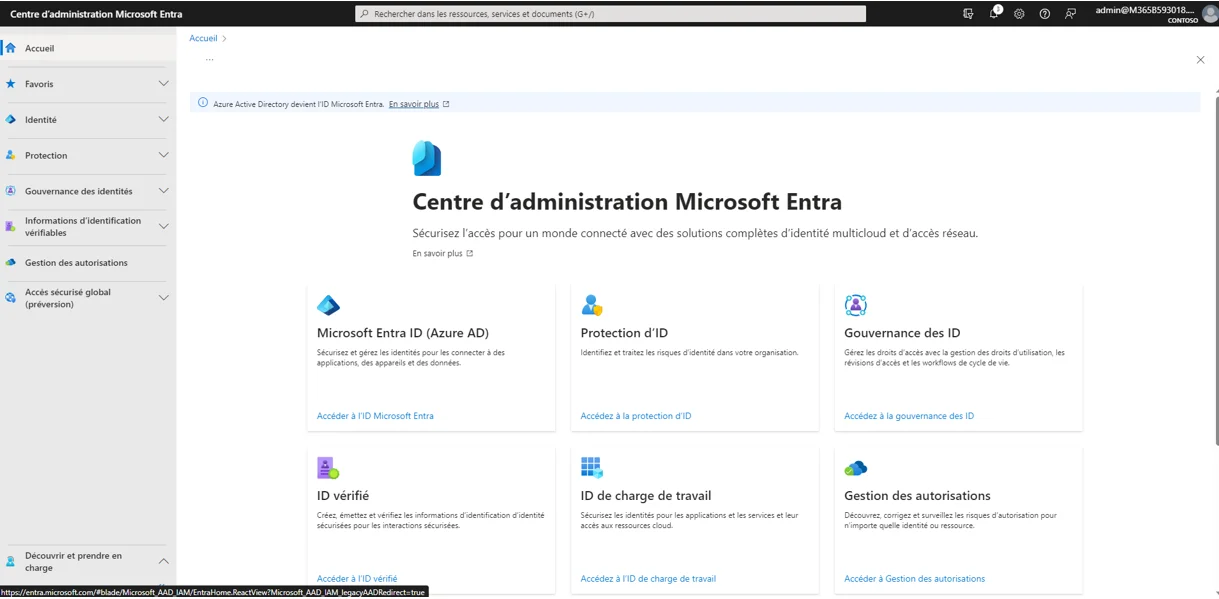
Task: Click the Gouvernance des ID card icon
Action: [x=855, y=305]
